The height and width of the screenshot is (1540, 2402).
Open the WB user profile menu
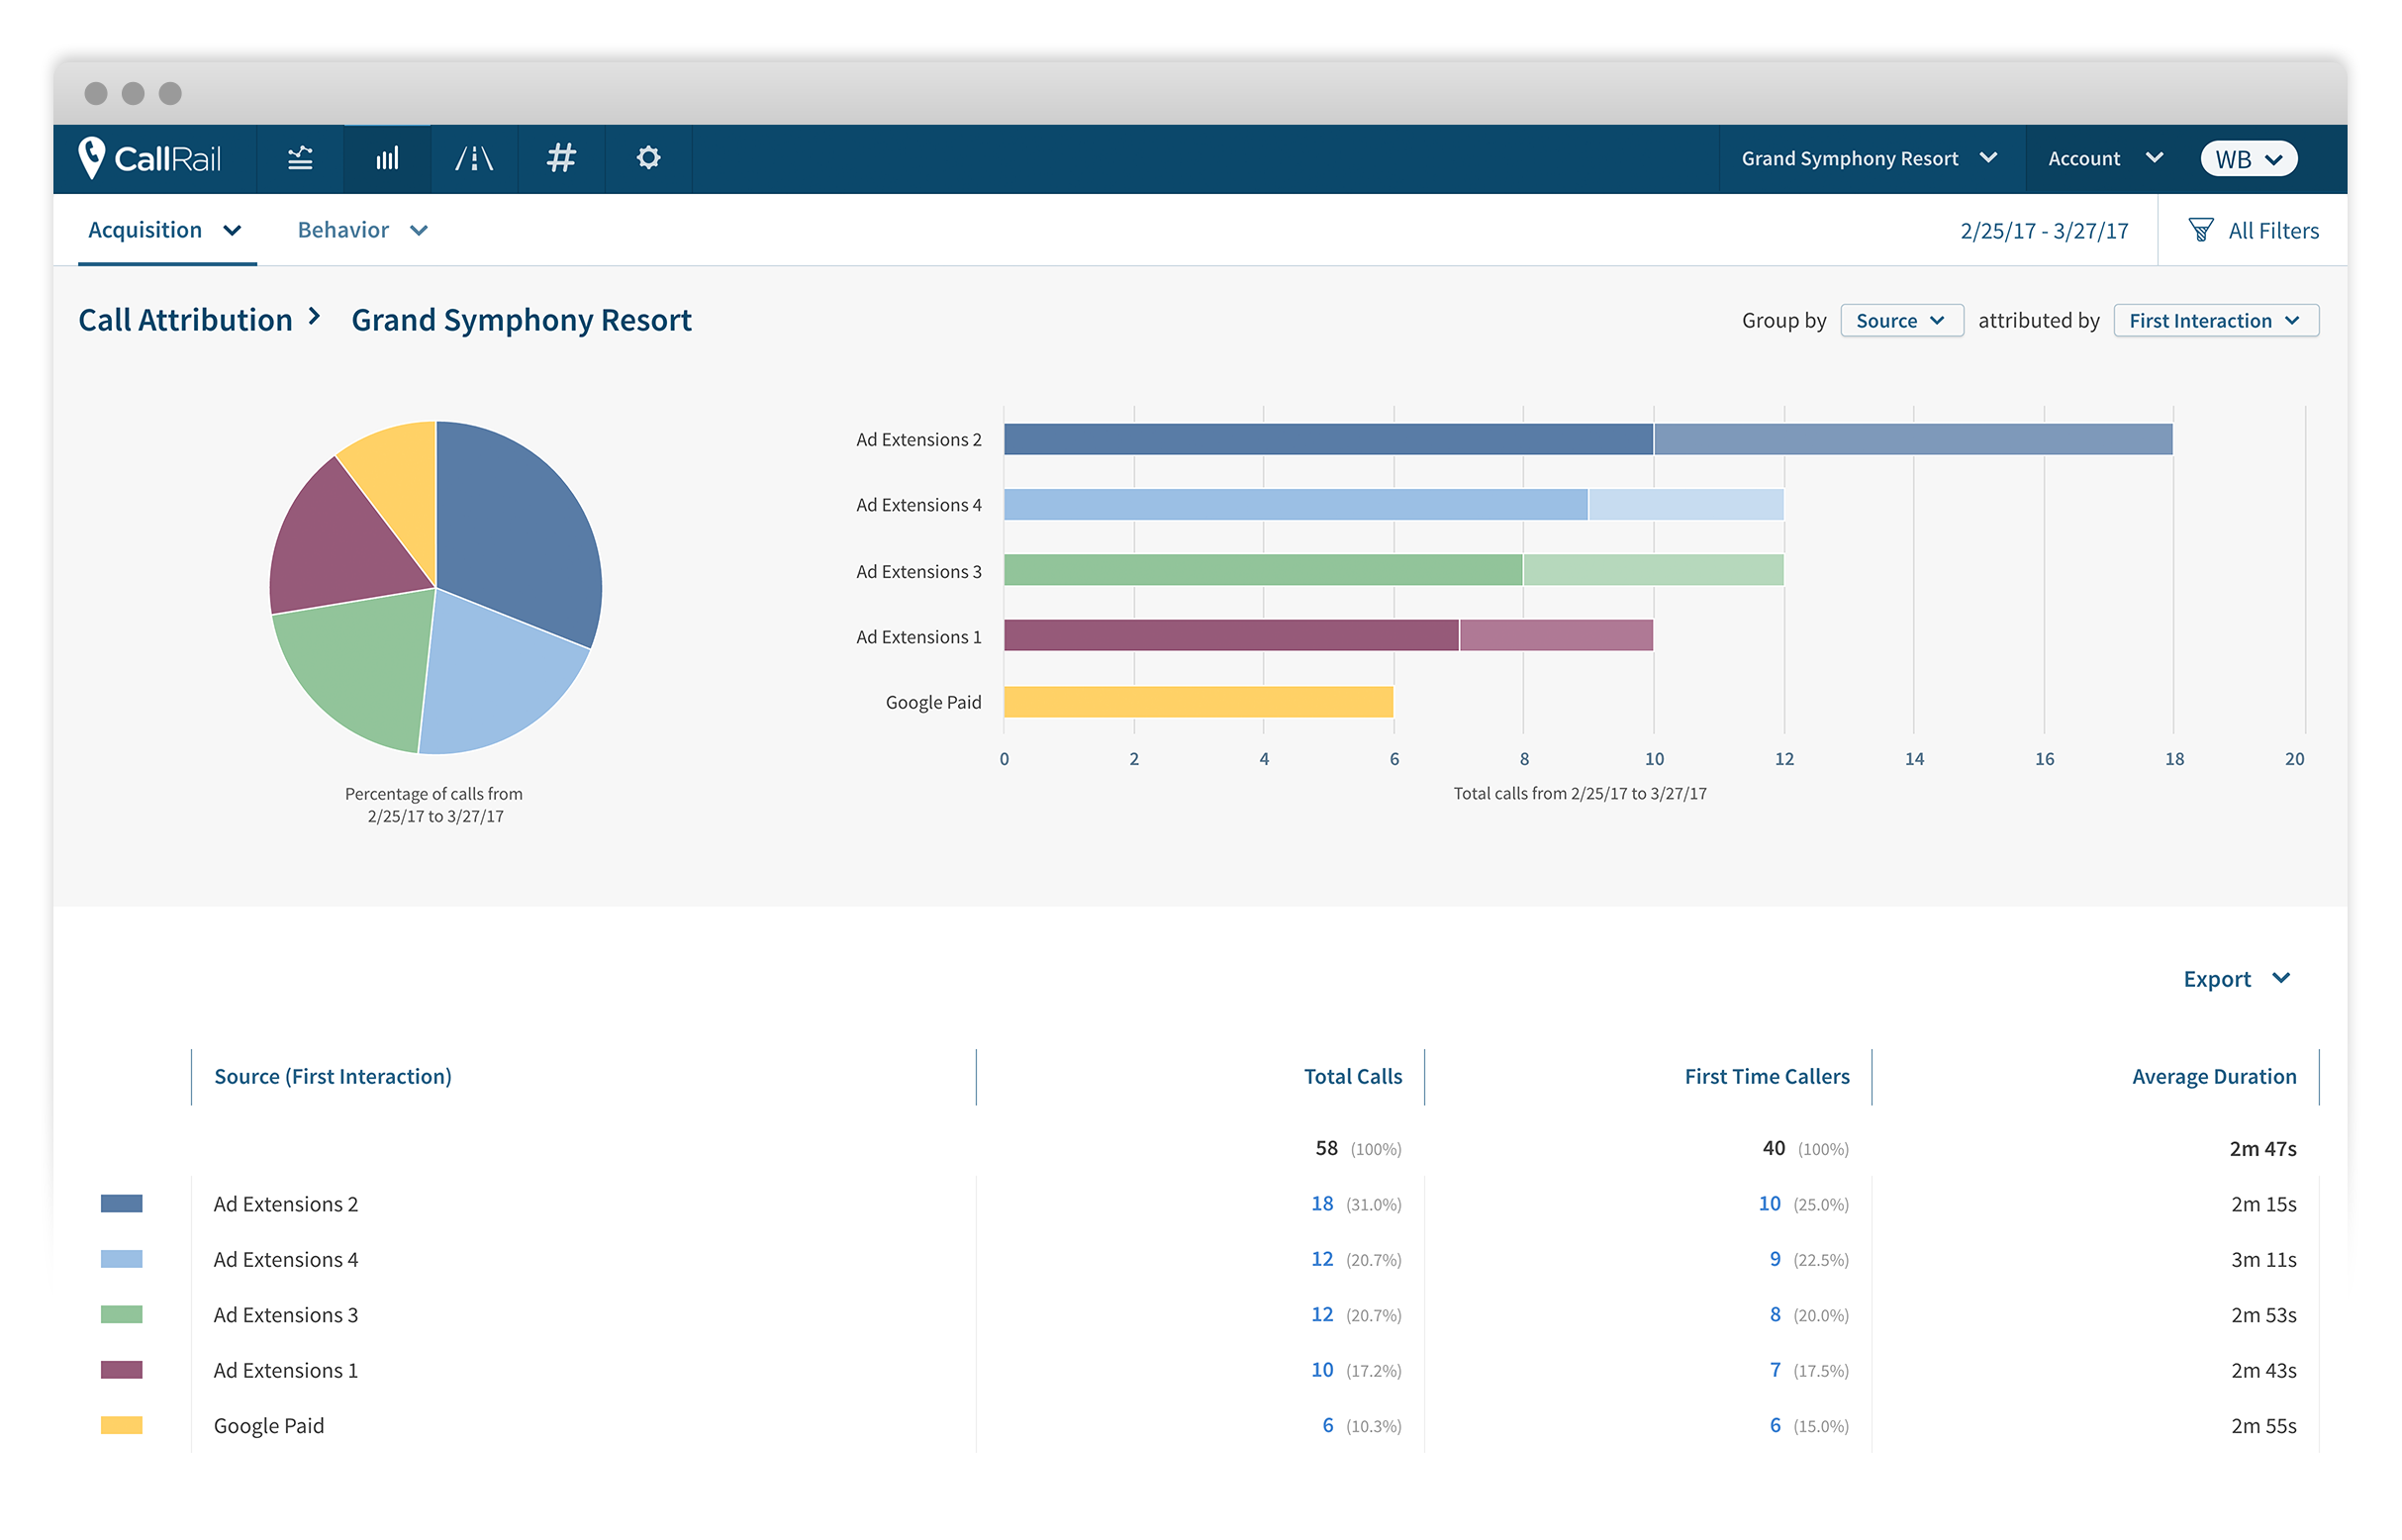[x=2248, y=159]
